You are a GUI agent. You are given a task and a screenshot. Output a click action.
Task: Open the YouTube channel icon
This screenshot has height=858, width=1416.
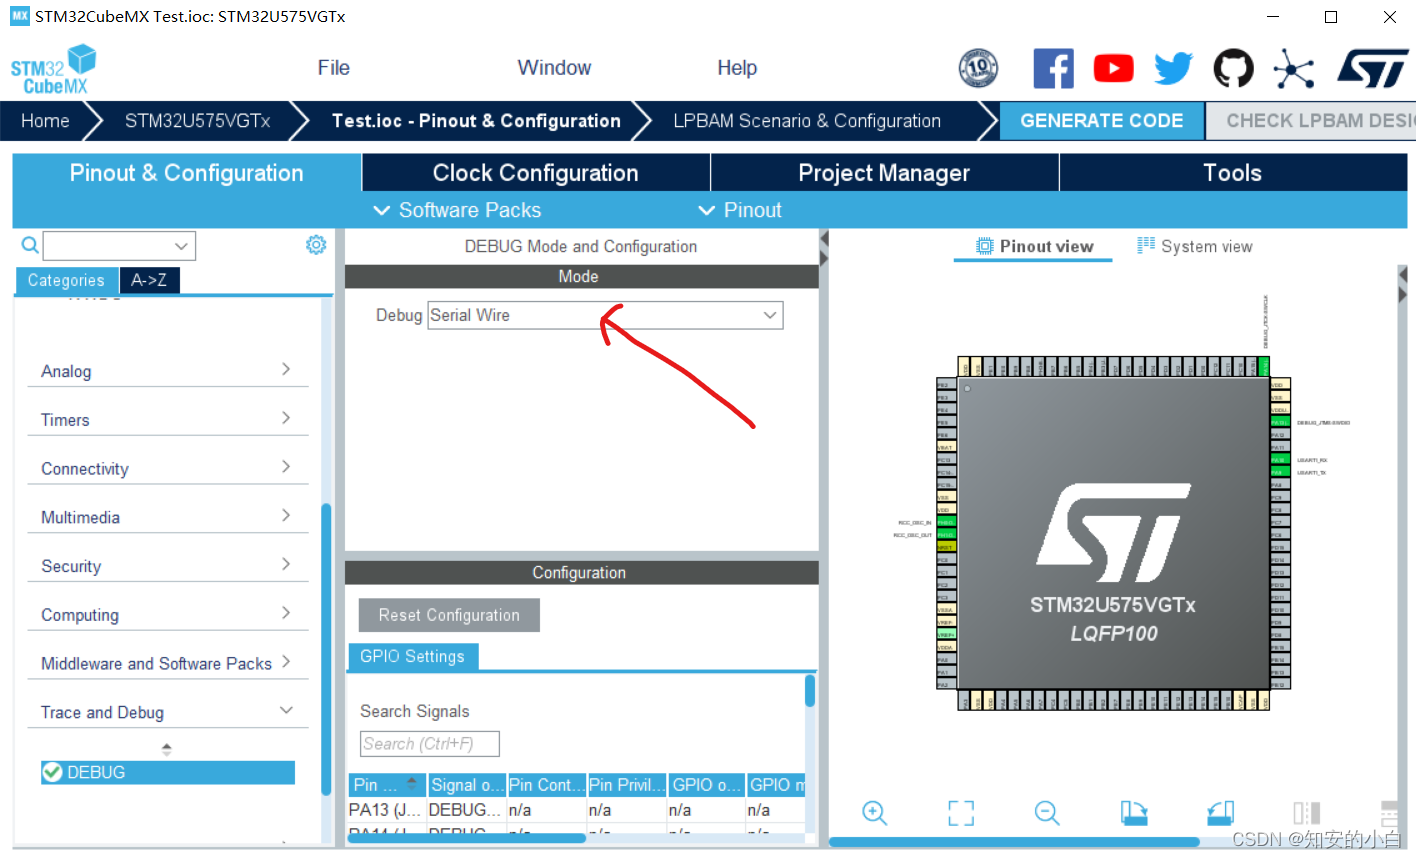(1113, 68)
